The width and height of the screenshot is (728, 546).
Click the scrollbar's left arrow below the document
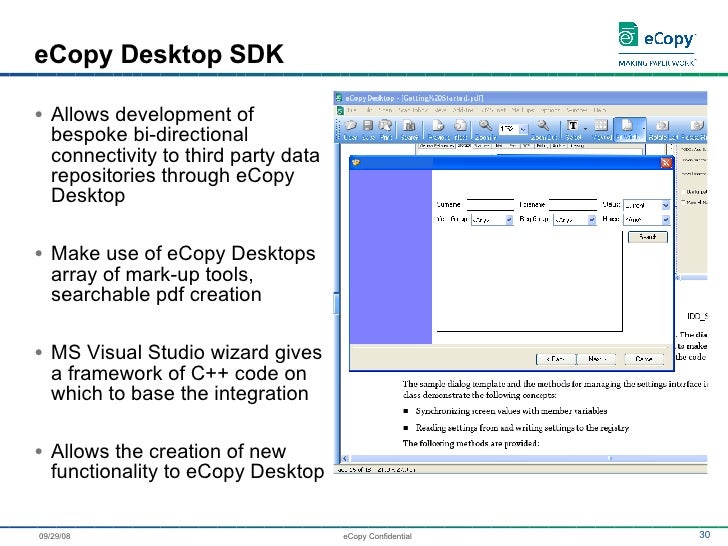pyautogui.click(x=345, y=459)
